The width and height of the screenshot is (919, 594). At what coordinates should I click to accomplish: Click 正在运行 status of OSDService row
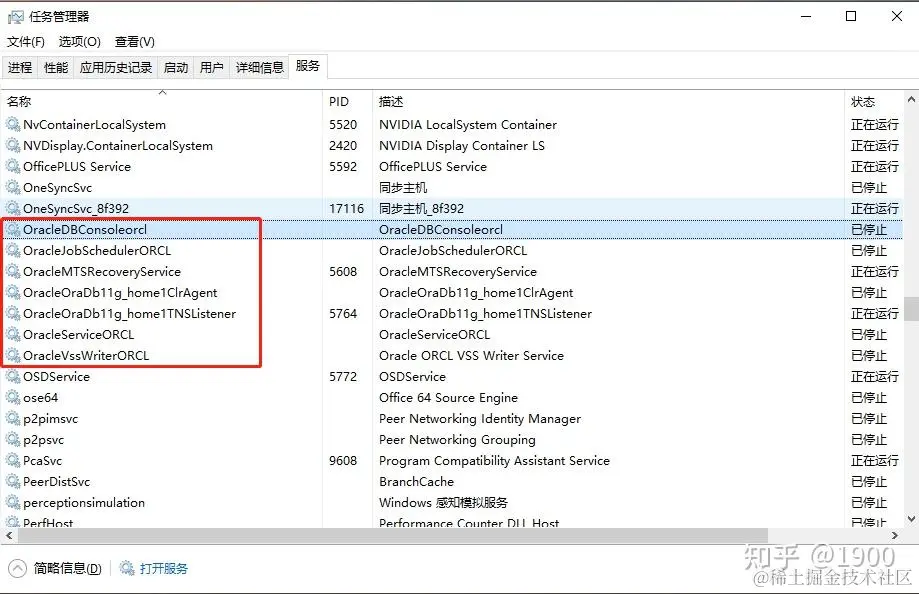(x=874, y=376)
